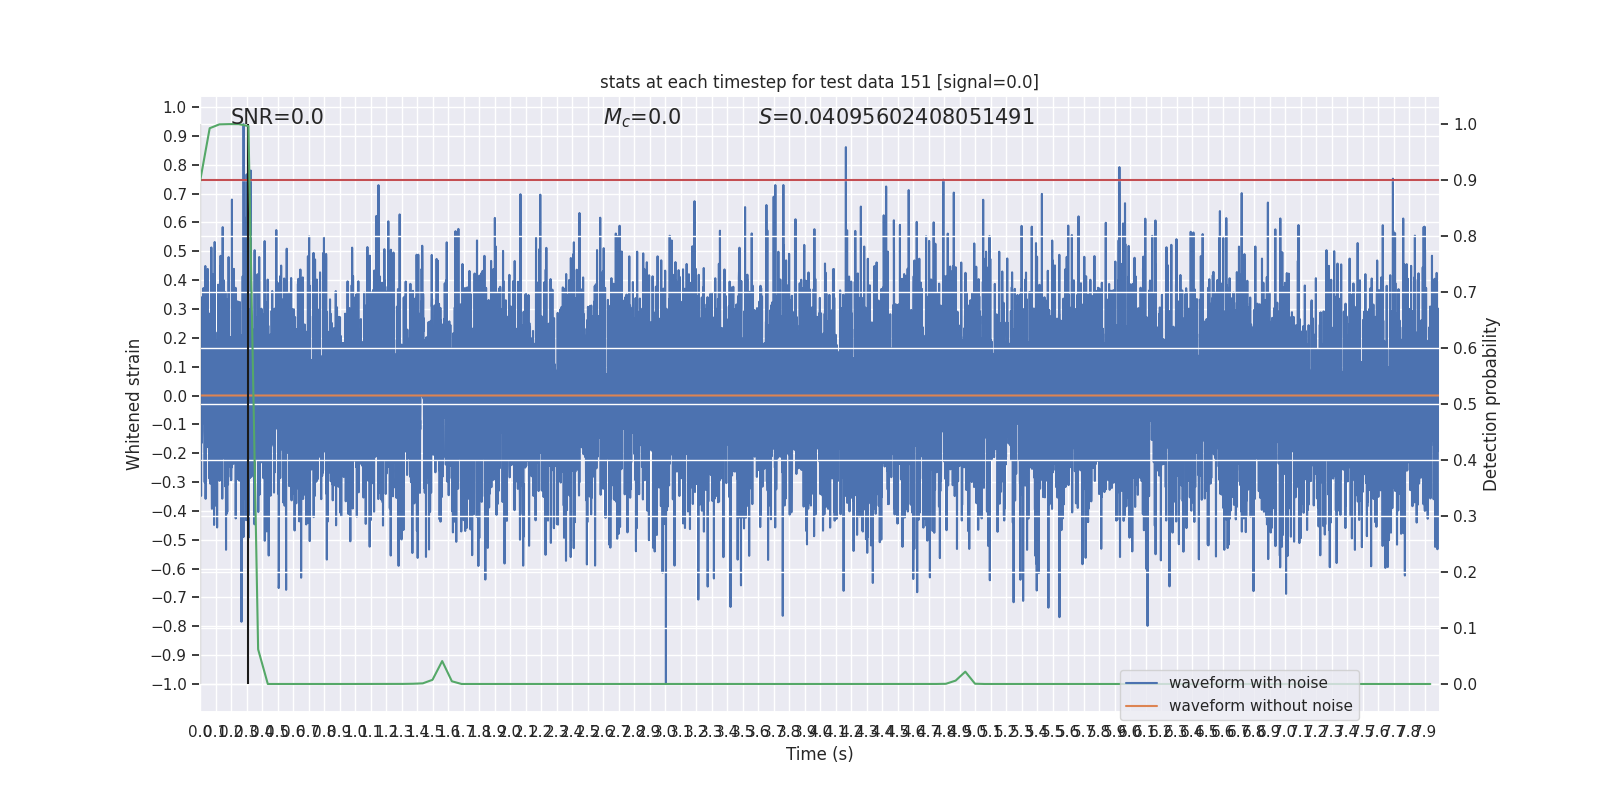This screenshot has height=800, width=1600.
Task: Click tick label 0.2 on the Whitened strain axis
Action: (175, 338)
